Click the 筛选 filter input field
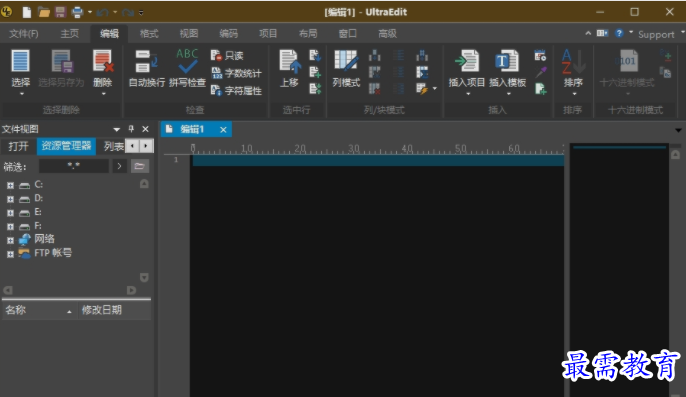686x397 pixels. click(74, 166)
